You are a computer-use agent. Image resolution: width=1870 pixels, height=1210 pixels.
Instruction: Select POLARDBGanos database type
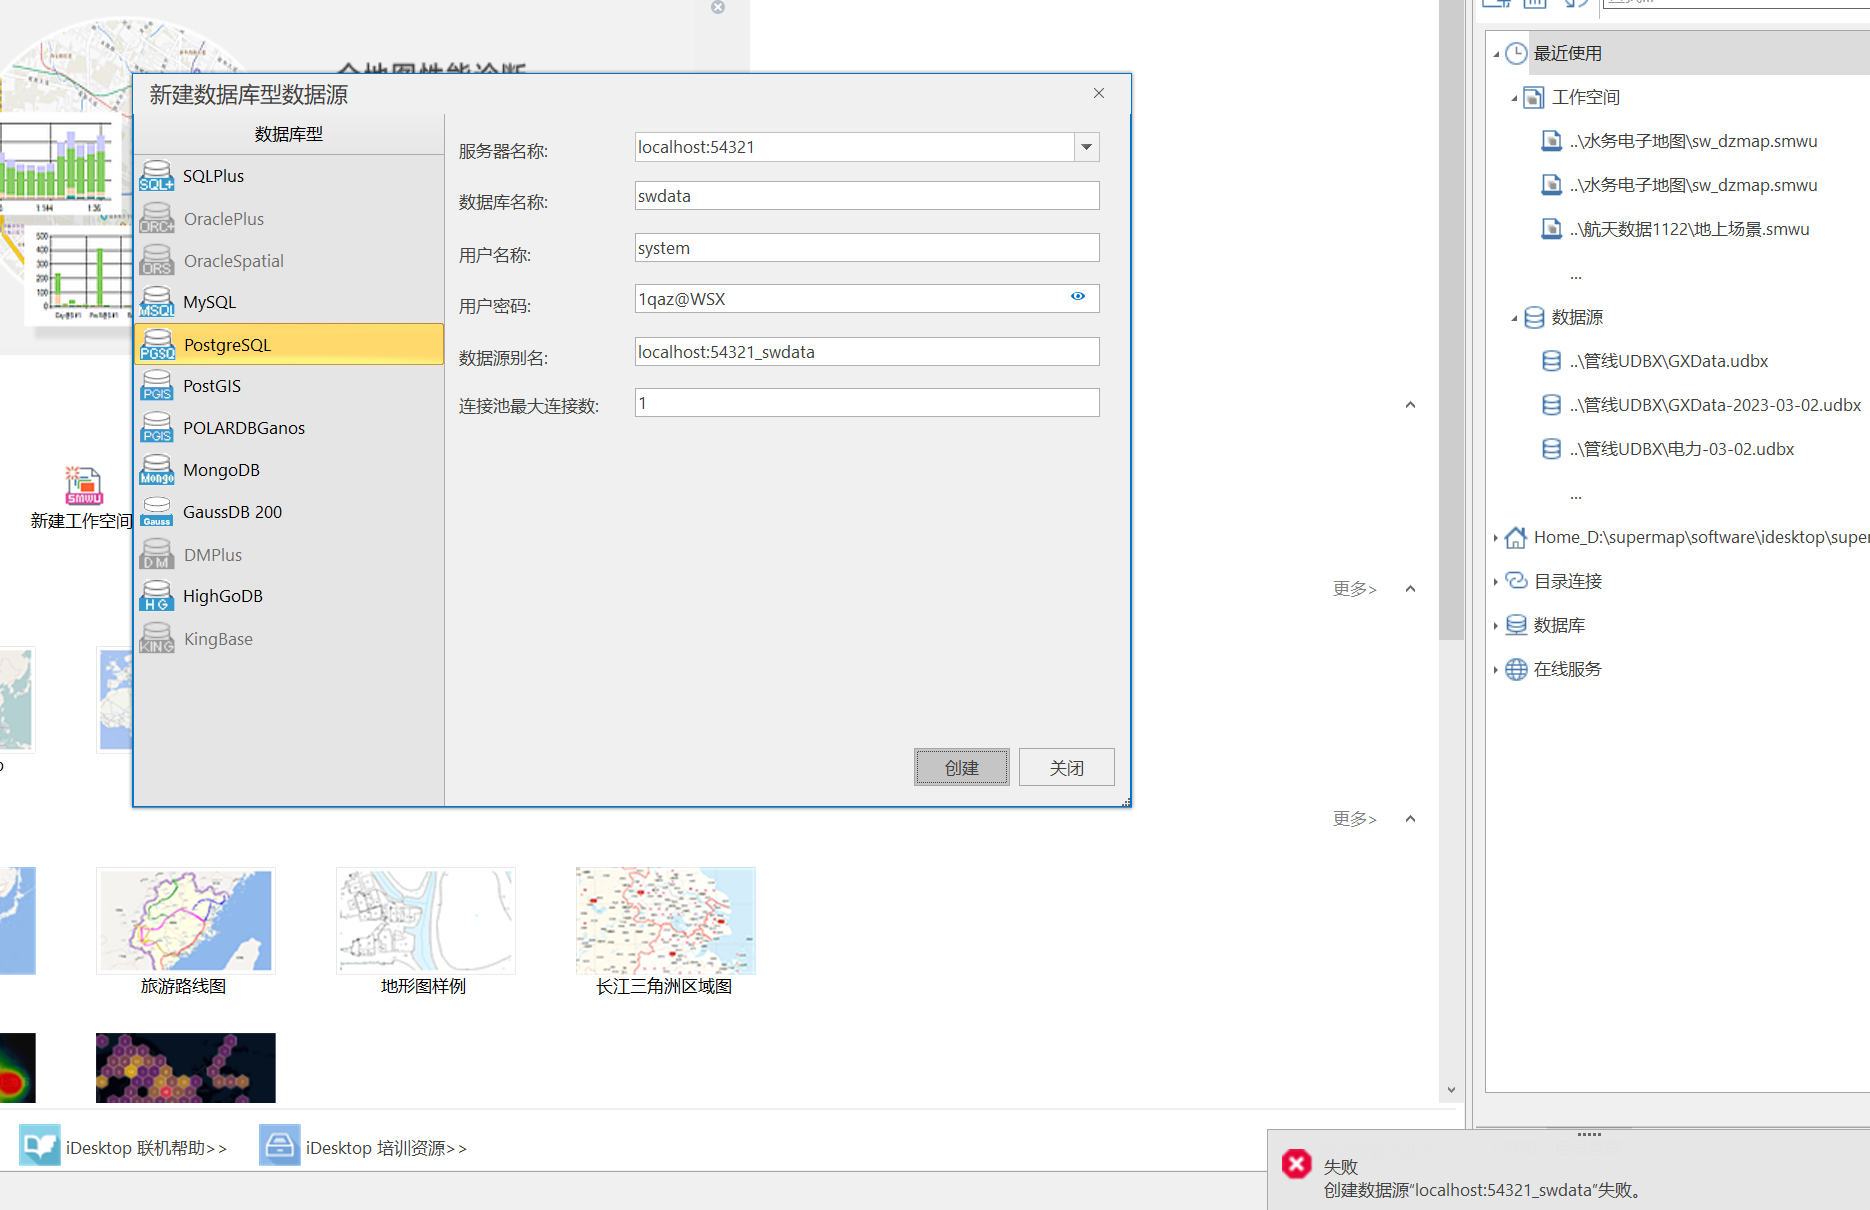[x=288, y=428]
